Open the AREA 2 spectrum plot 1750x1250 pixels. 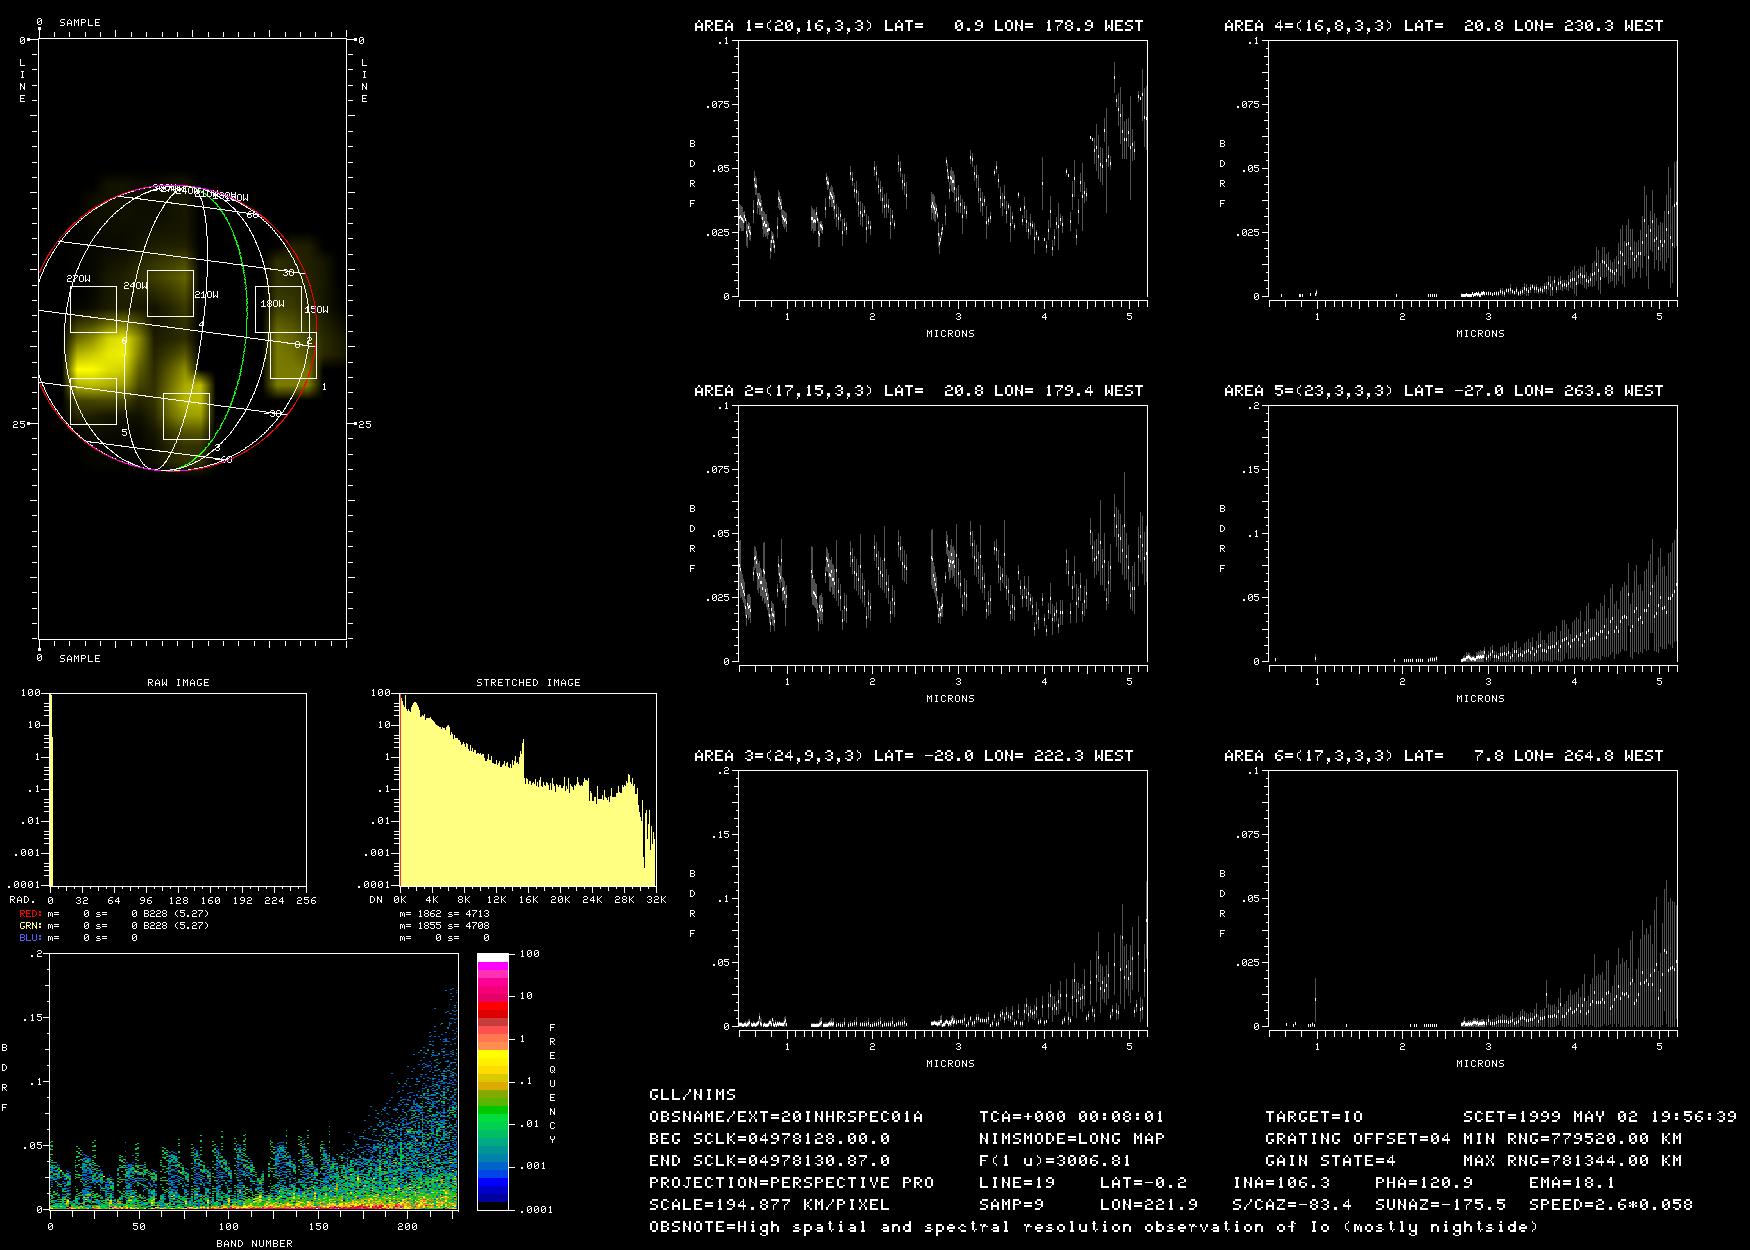click(942, 534)
